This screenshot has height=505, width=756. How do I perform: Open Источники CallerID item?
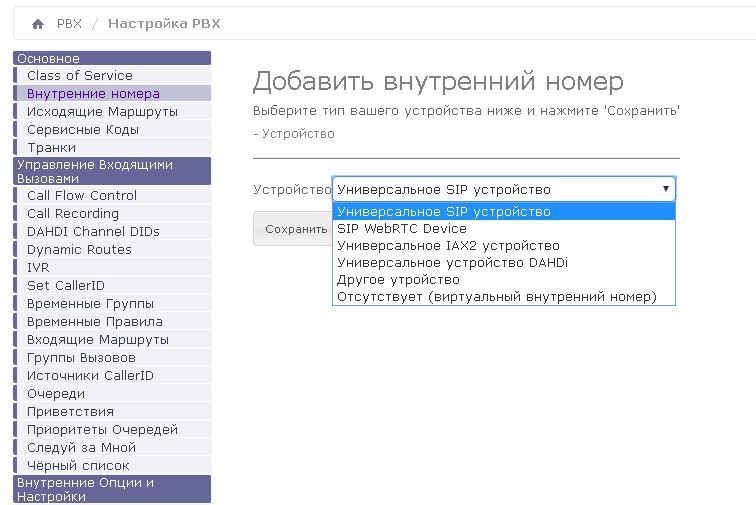click(112, 375)
